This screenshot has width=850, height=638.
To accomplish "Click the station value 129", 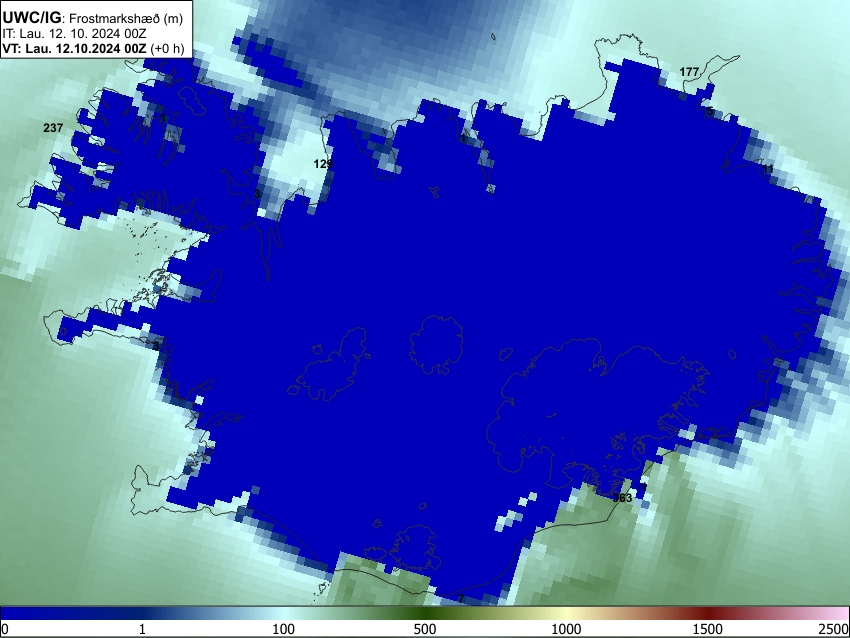I will click(323, 163).
